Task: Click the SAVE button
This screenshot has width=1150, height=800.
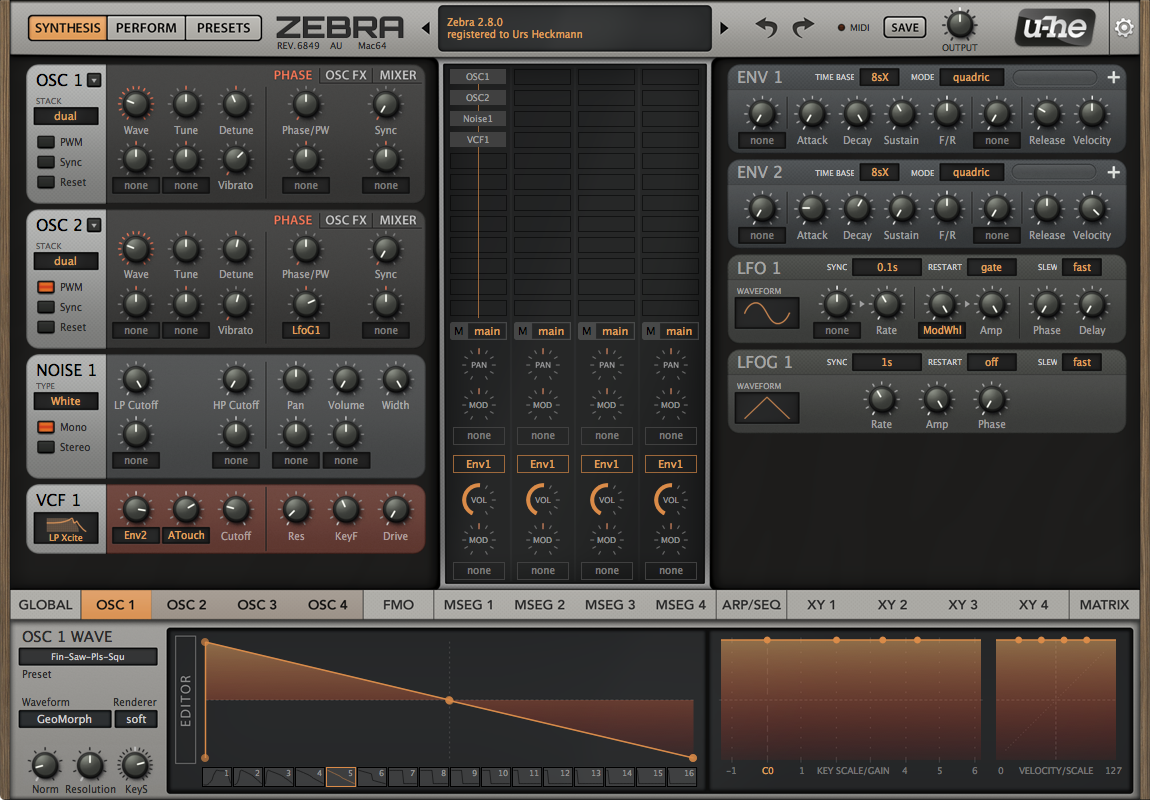Action: click(904, 28)
